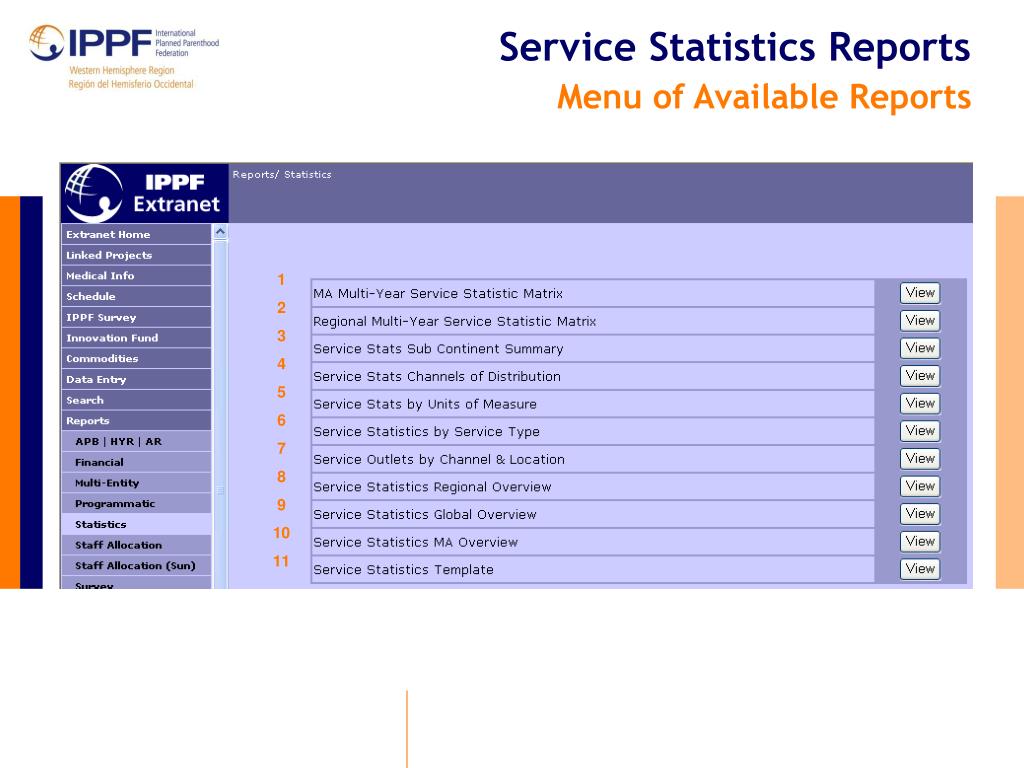The width and height of the screenshot is (1024, 768).
Task: Open Linked Projects menu item
Action: (136, 255)
